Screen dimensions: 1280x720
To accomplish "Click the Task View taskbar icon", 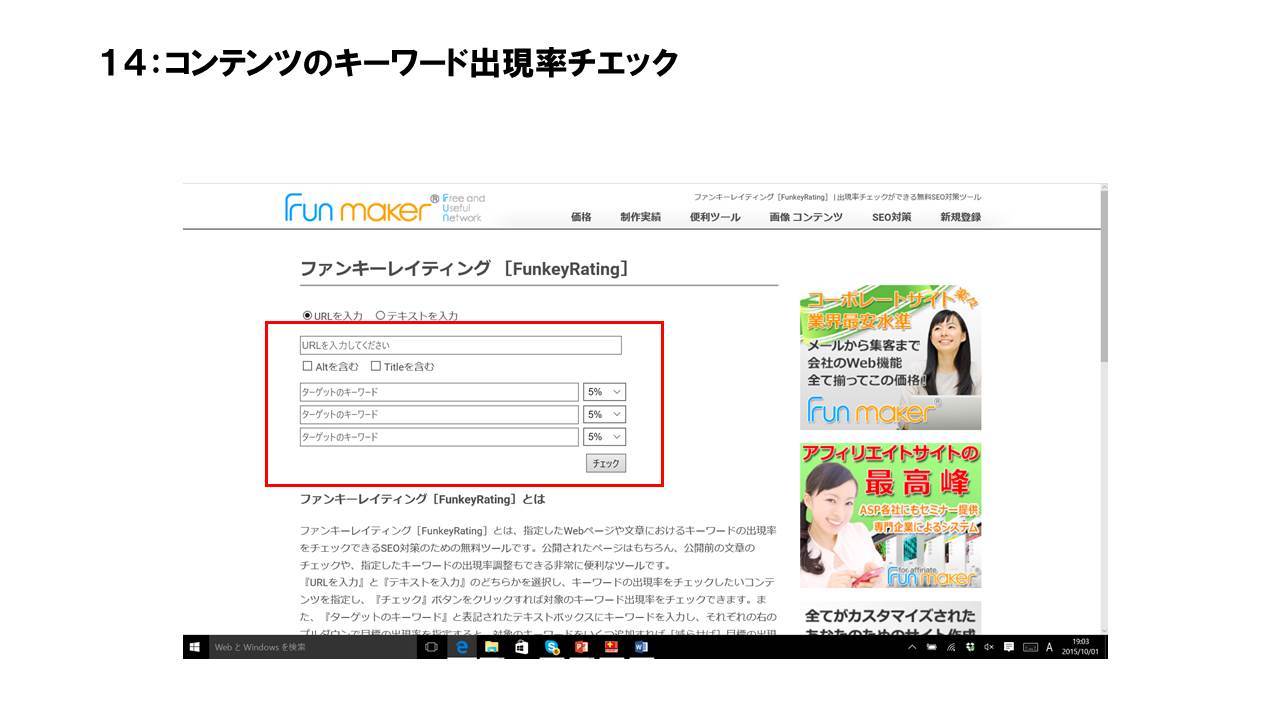I will [x=432, y=647].
